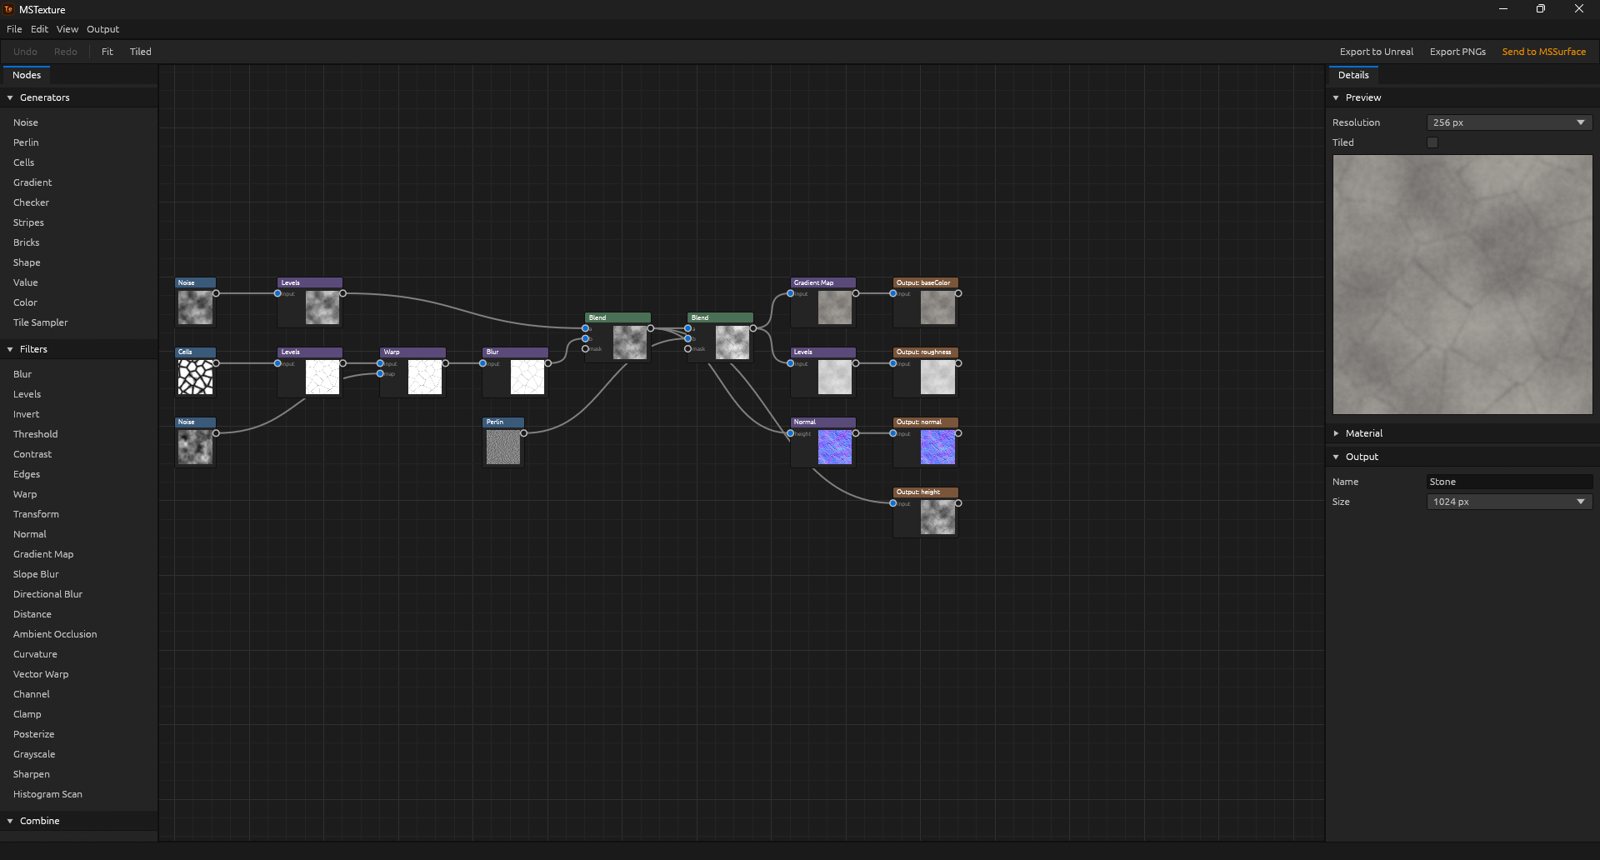Viewport: 1600px width, 860px height.
Task: Select the Output normal node
Action: click(x=925, y=442)
